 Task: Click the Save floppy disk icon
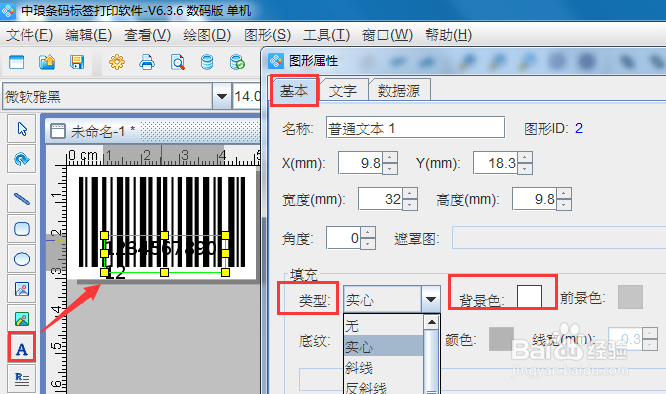click(77, 62)
